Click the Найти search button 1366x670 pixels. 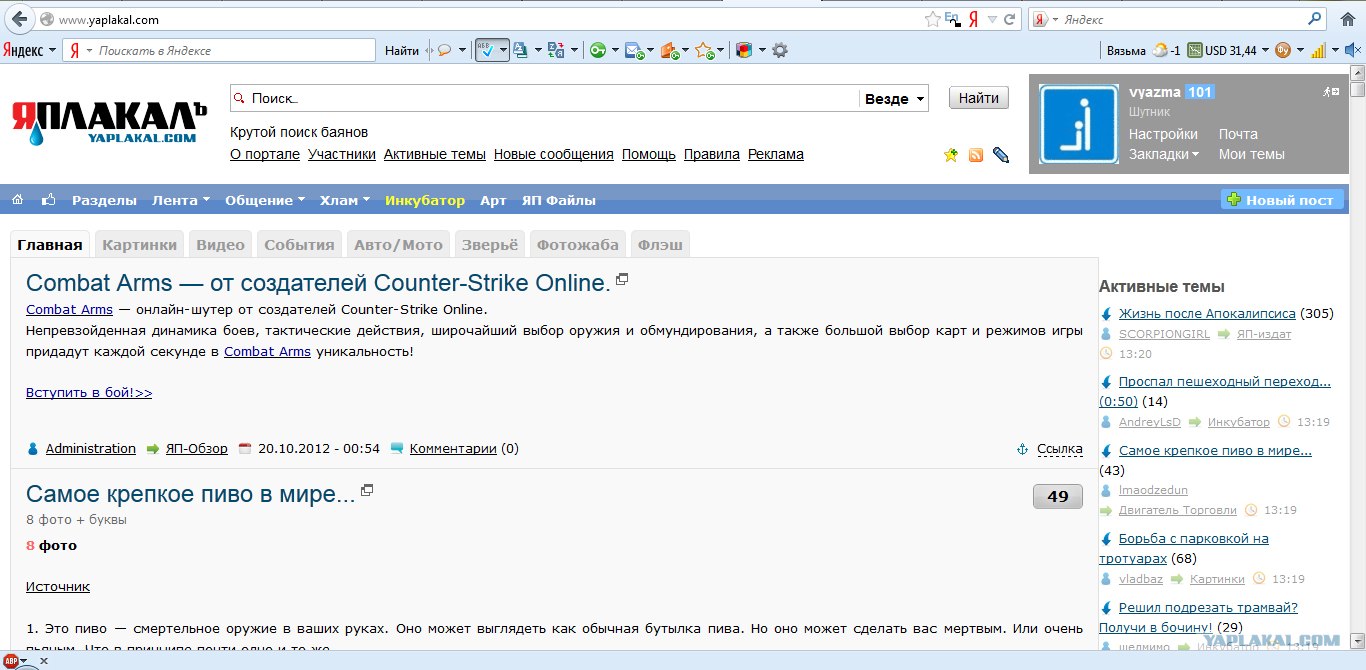tap(979, 98)
